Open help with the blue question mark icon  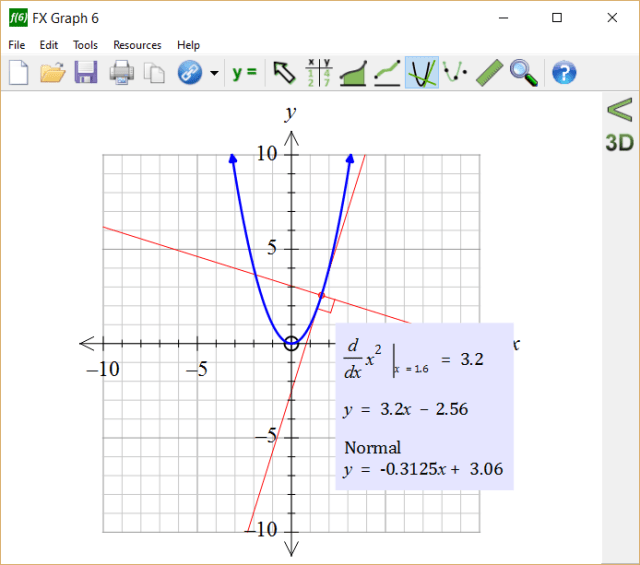pos(564,73)
